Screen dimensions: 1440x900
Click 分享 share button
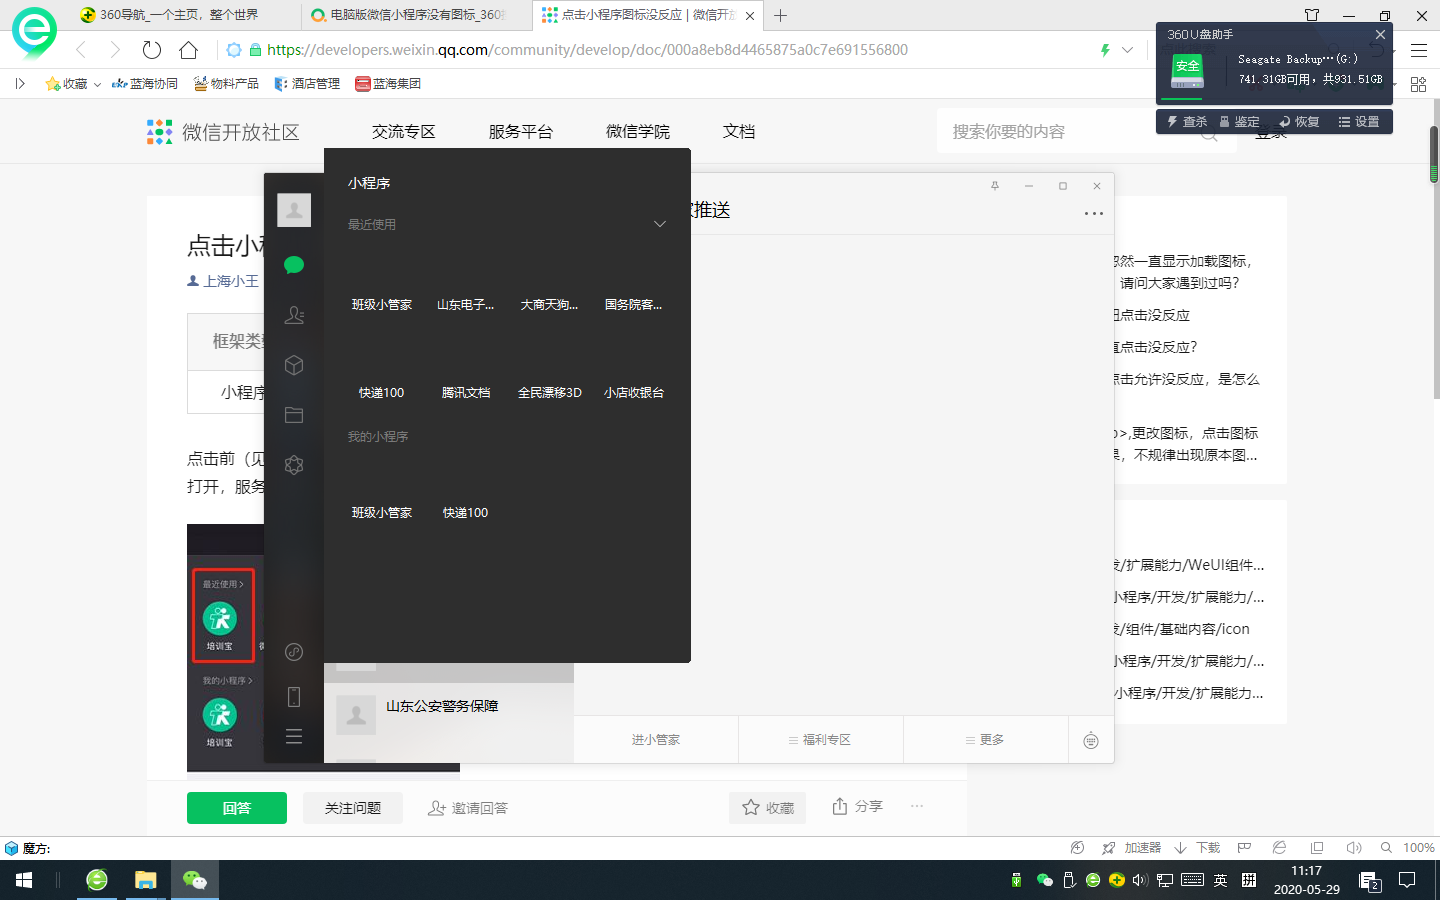[858, 806]
